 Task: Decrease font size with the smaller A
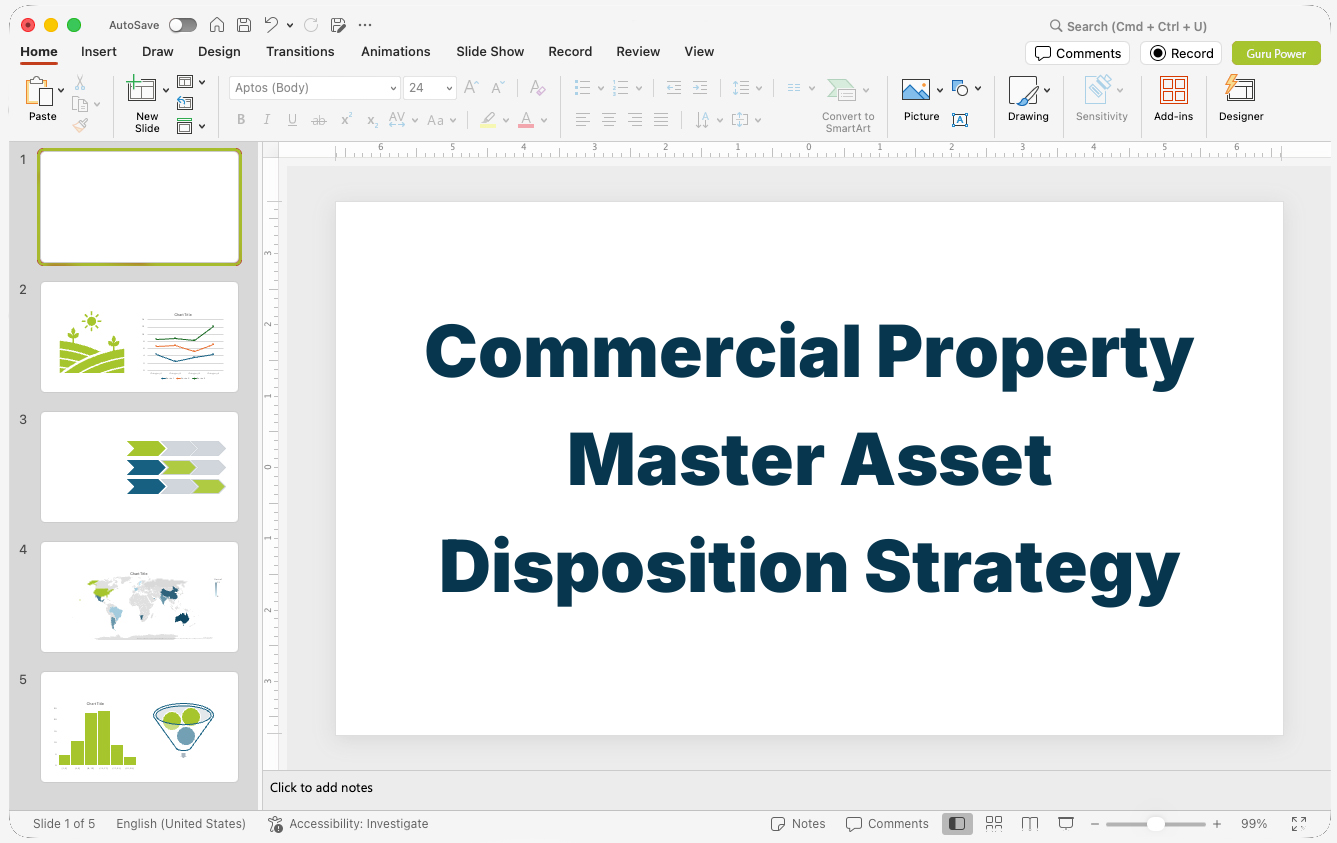click(x=498, y=88)
